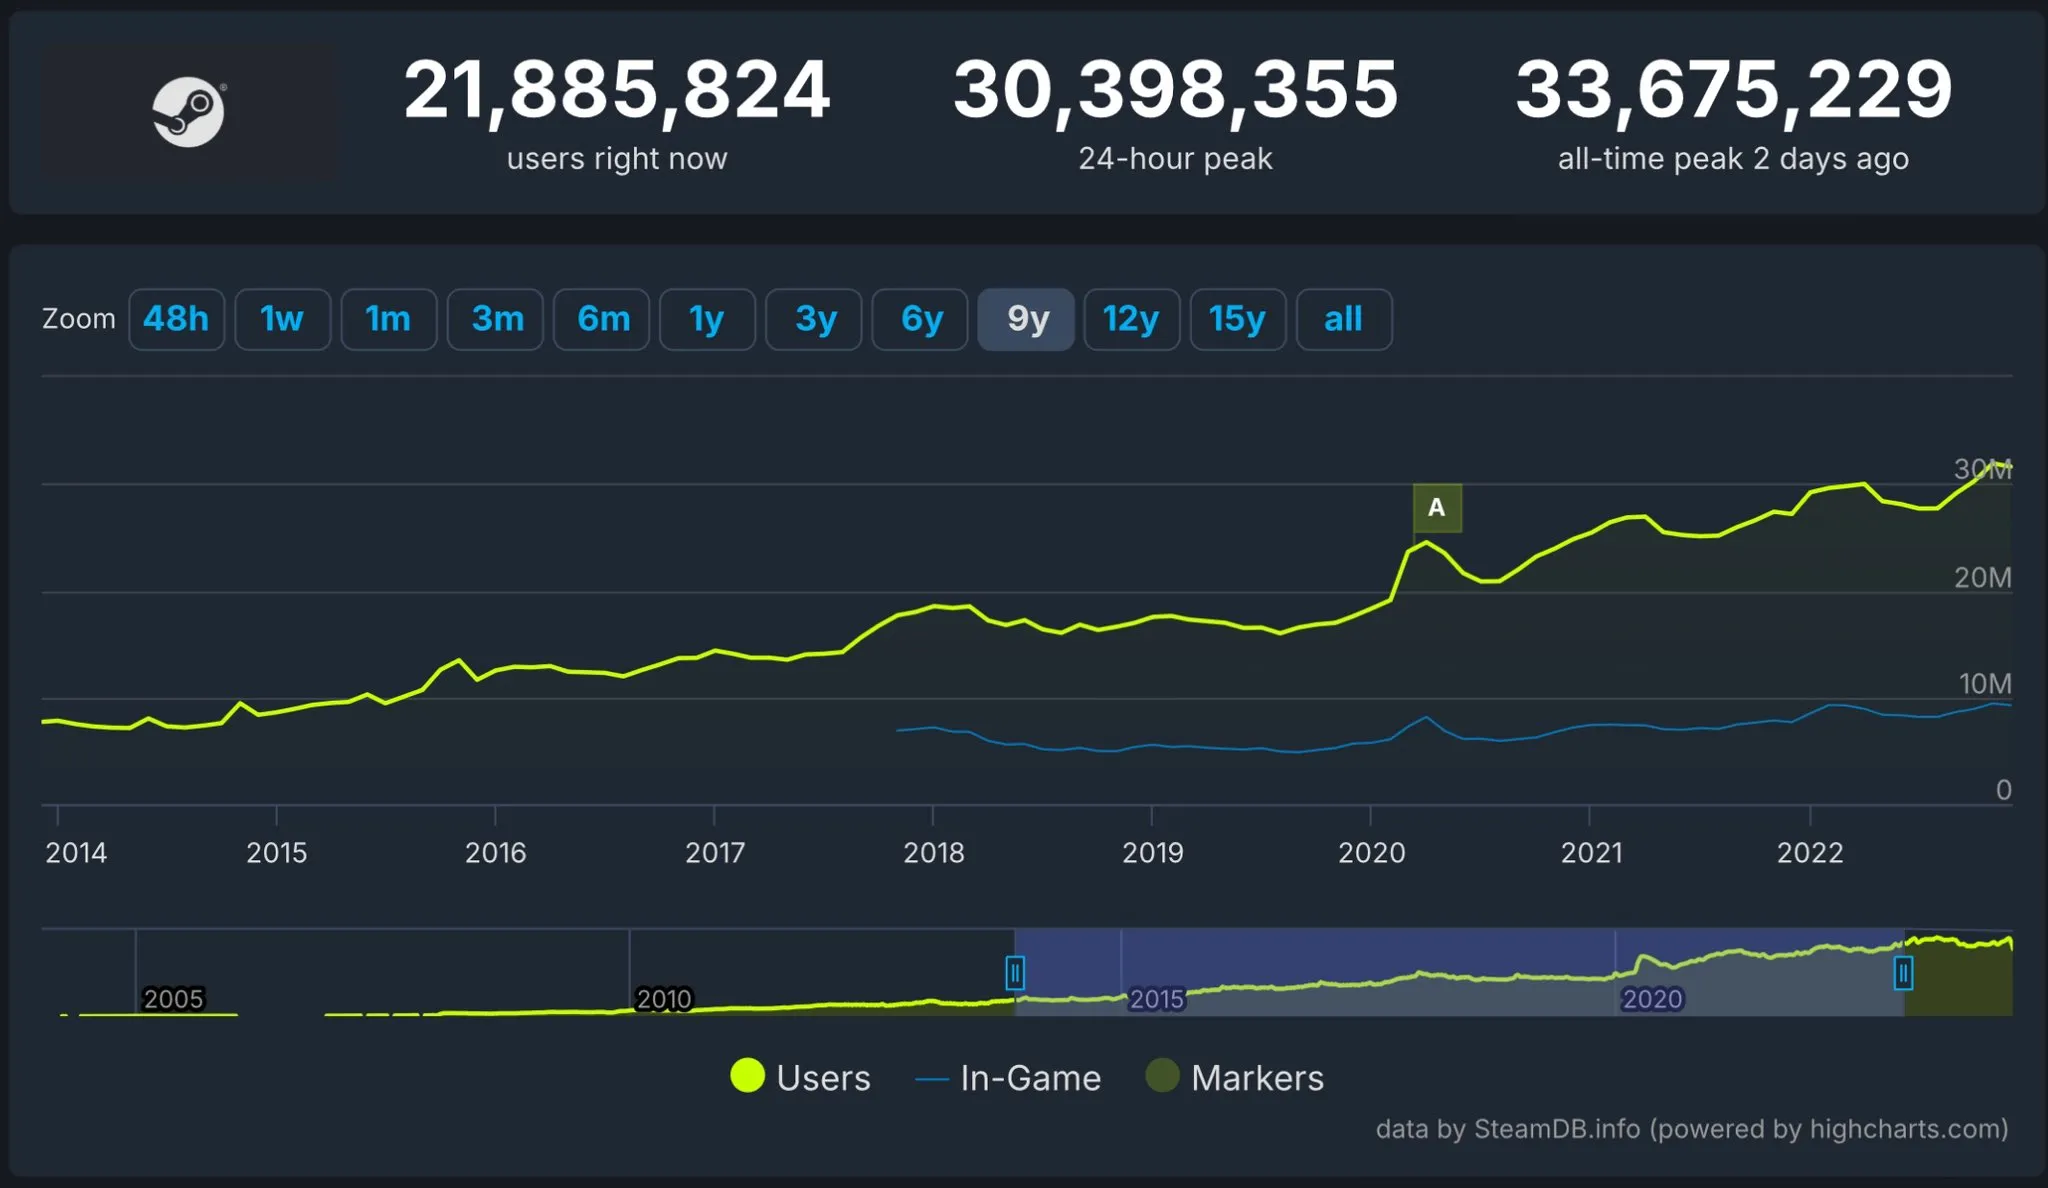Screen dimensions: 2048x1188
Task: Click the data by SteamDB.info credit
Action: click(1692, 1129)
